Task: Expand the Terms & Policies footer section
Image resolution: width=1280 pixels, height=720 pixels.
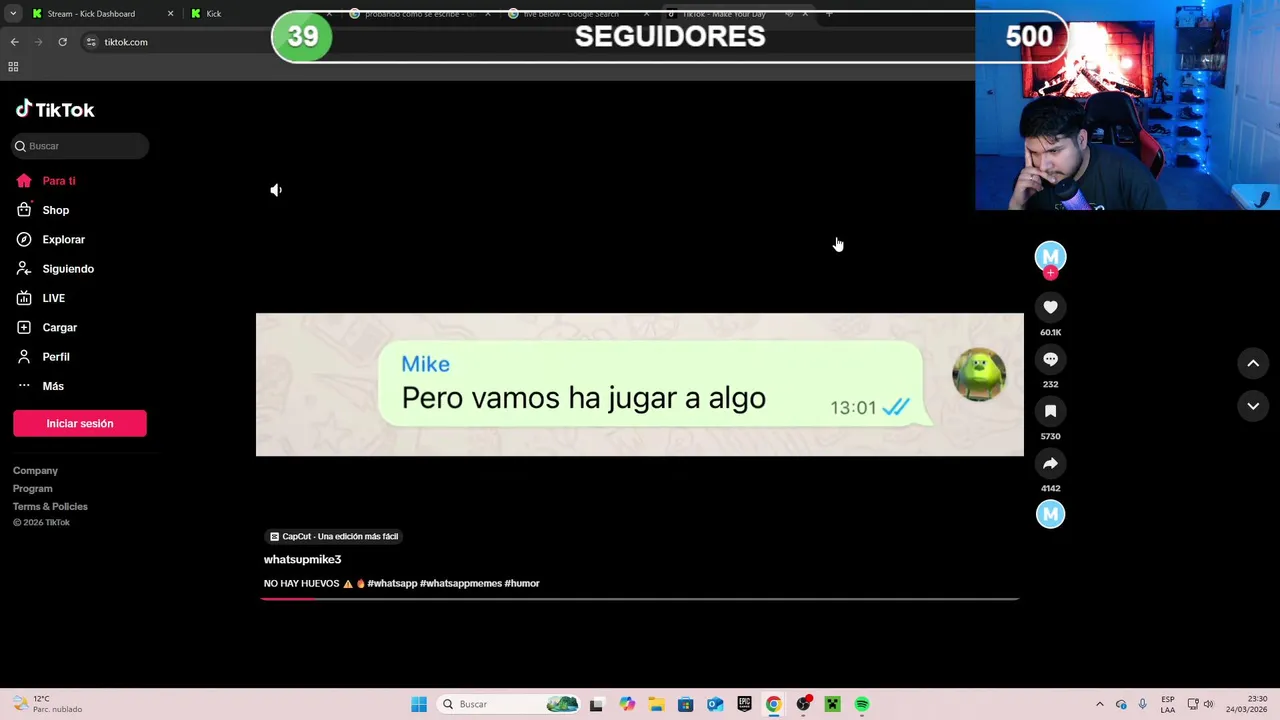Action: pyautogui.click(x=50, y=507)
